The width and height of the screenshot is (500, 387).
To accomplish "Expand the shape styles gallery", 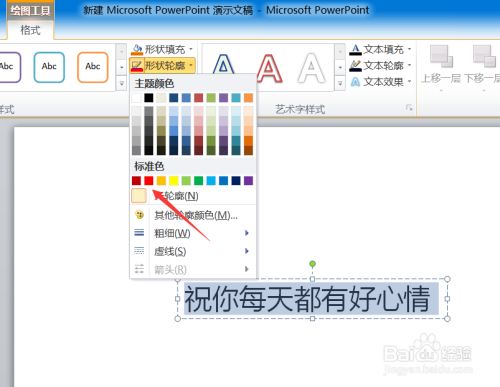I will click(x=121, y=83).
